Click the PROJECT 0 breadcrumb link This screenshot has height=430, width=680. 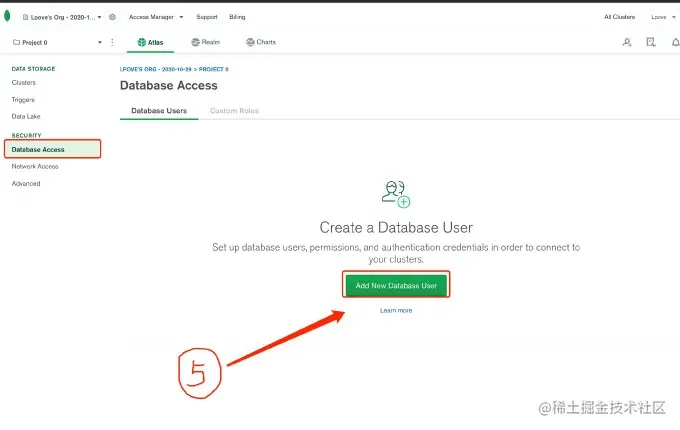point(213,69)
